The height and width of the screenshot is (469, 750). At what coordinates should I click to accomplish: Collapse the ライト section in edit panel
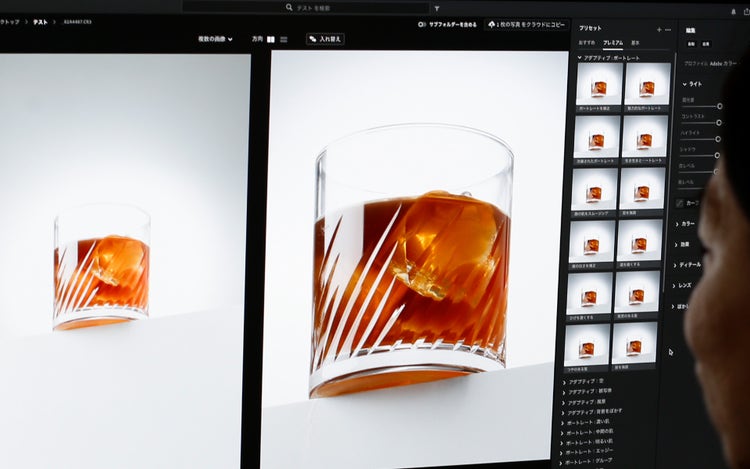coord(684,84)
